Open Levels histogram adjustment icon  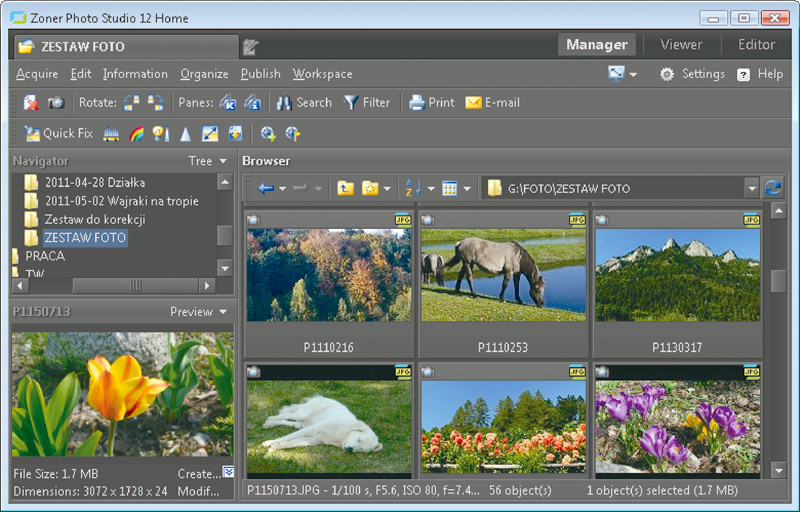112,133
